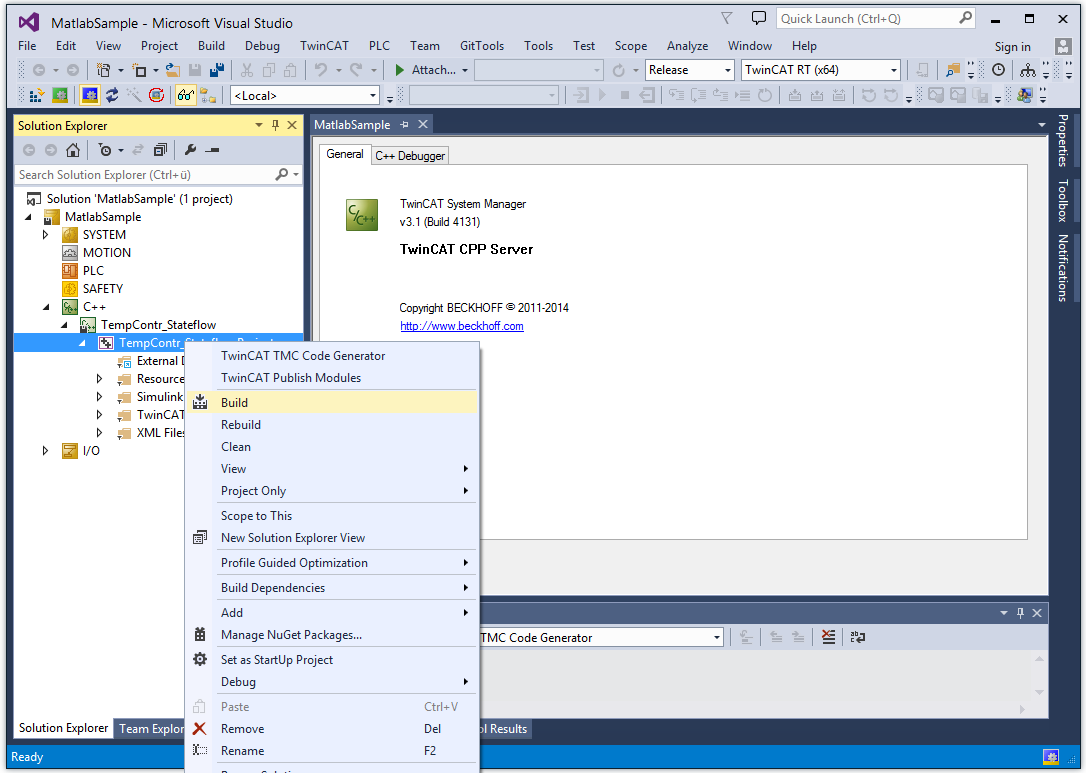1086x773 pixels.
Task: Click the Clear All icon in Output panel
Action: [x=828, y=637]
